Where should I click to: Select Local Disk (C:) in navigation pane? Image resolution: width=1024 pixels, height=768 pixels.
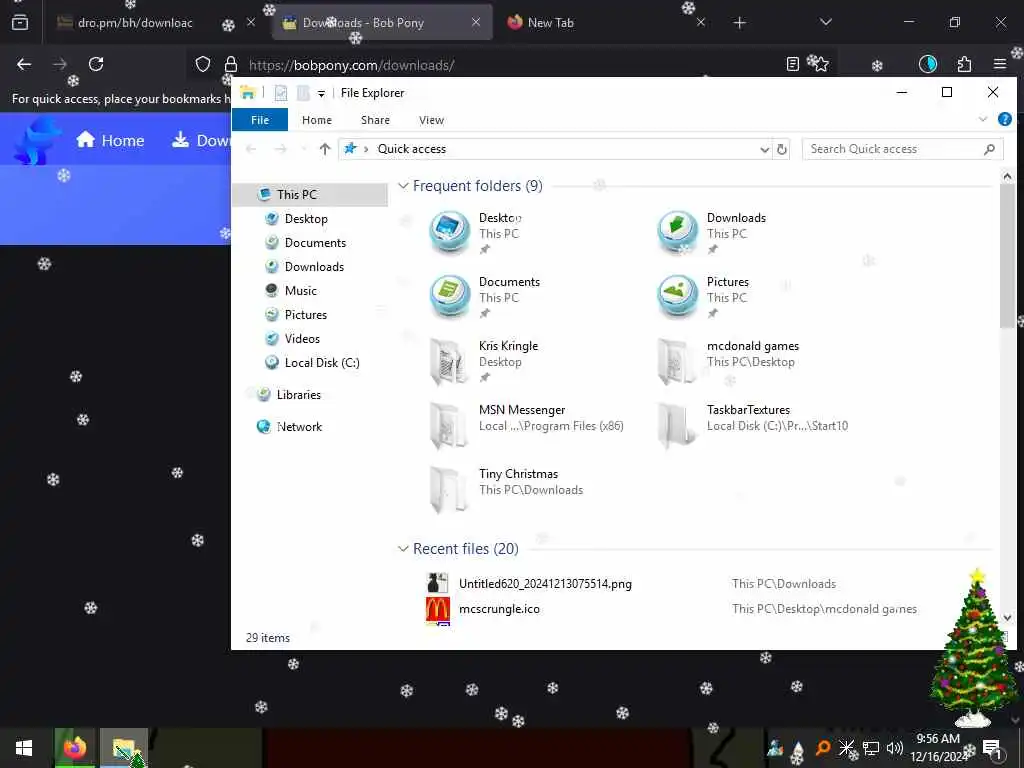coord(321,363)
